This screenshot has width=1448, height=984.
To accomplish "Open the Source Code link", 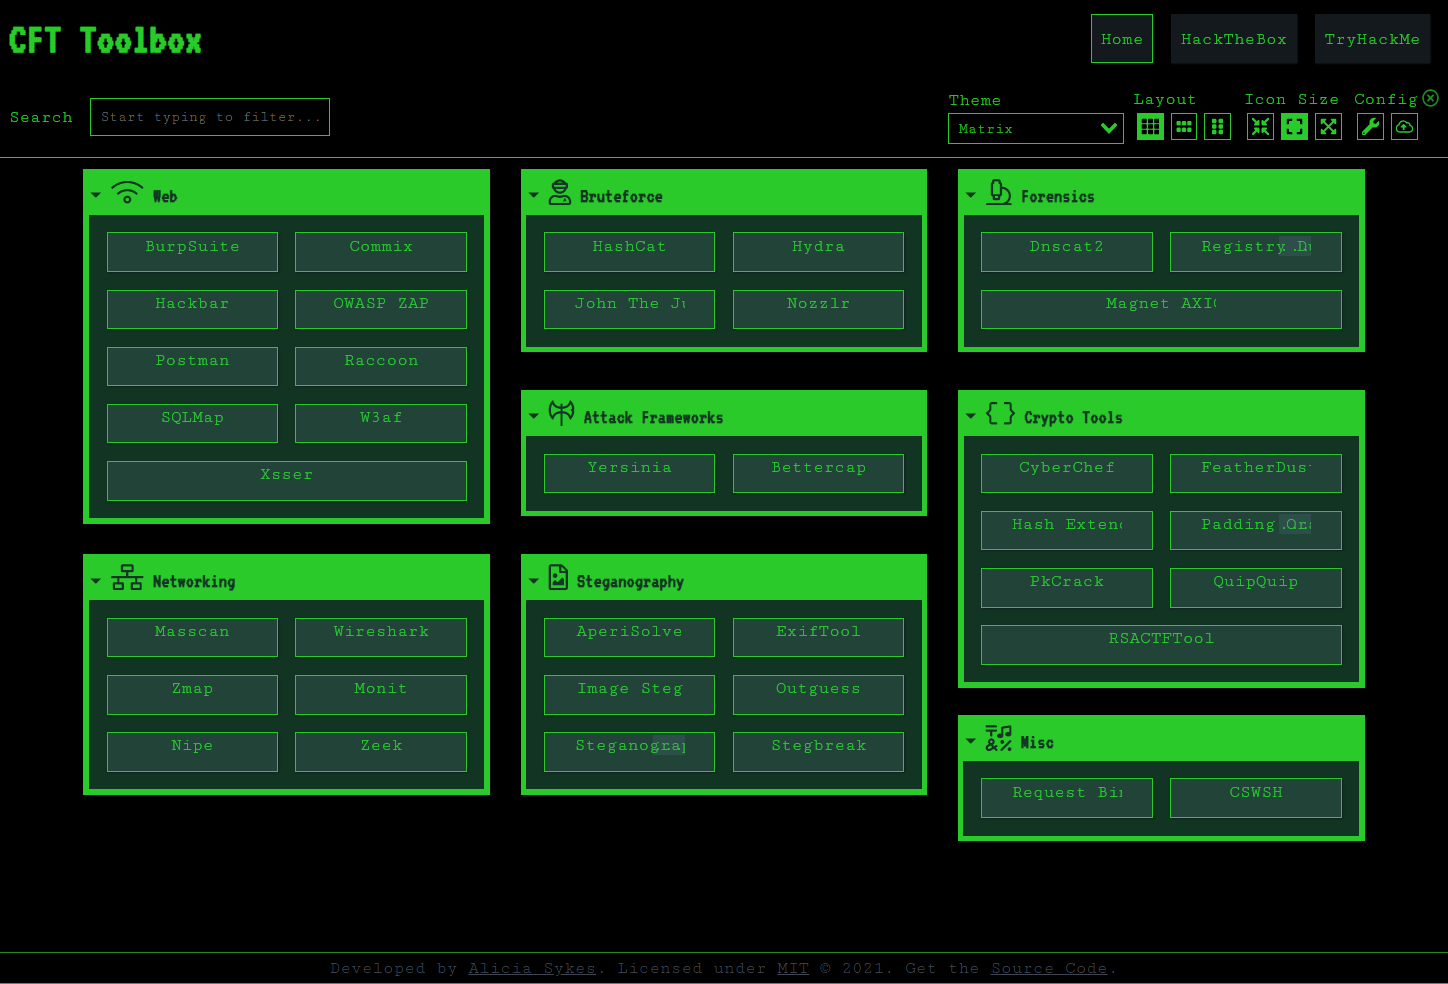I will (x=1049, y=968).
